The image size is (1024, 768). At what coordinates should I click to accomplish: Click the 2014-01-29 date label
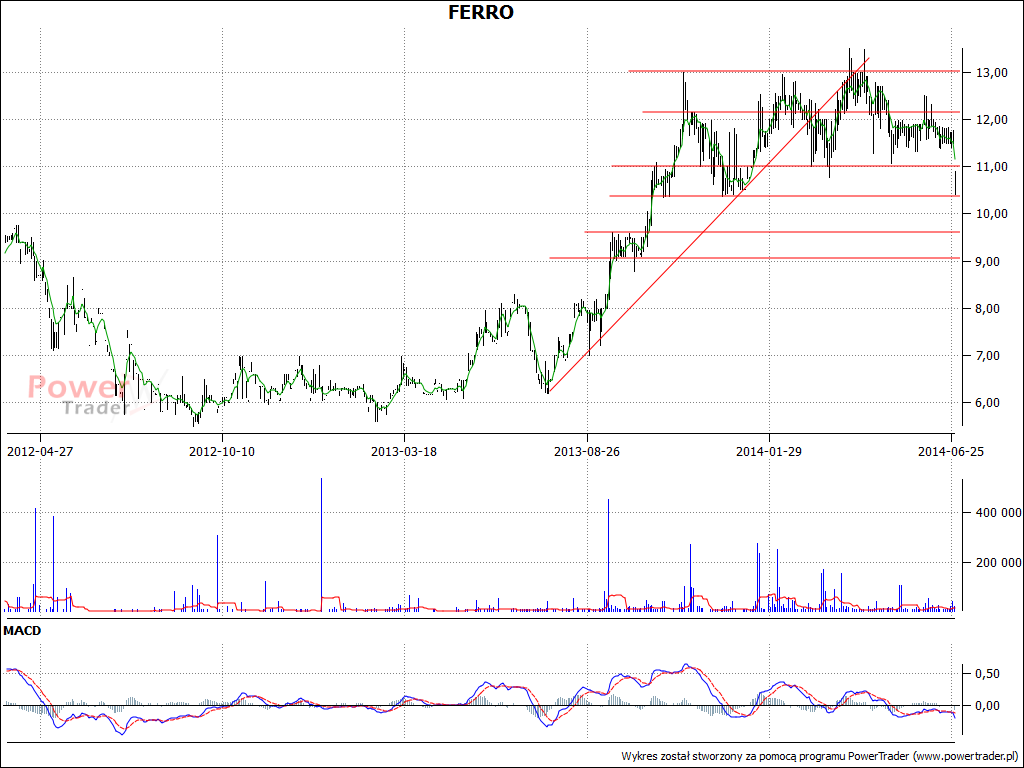tap(769, 451)
